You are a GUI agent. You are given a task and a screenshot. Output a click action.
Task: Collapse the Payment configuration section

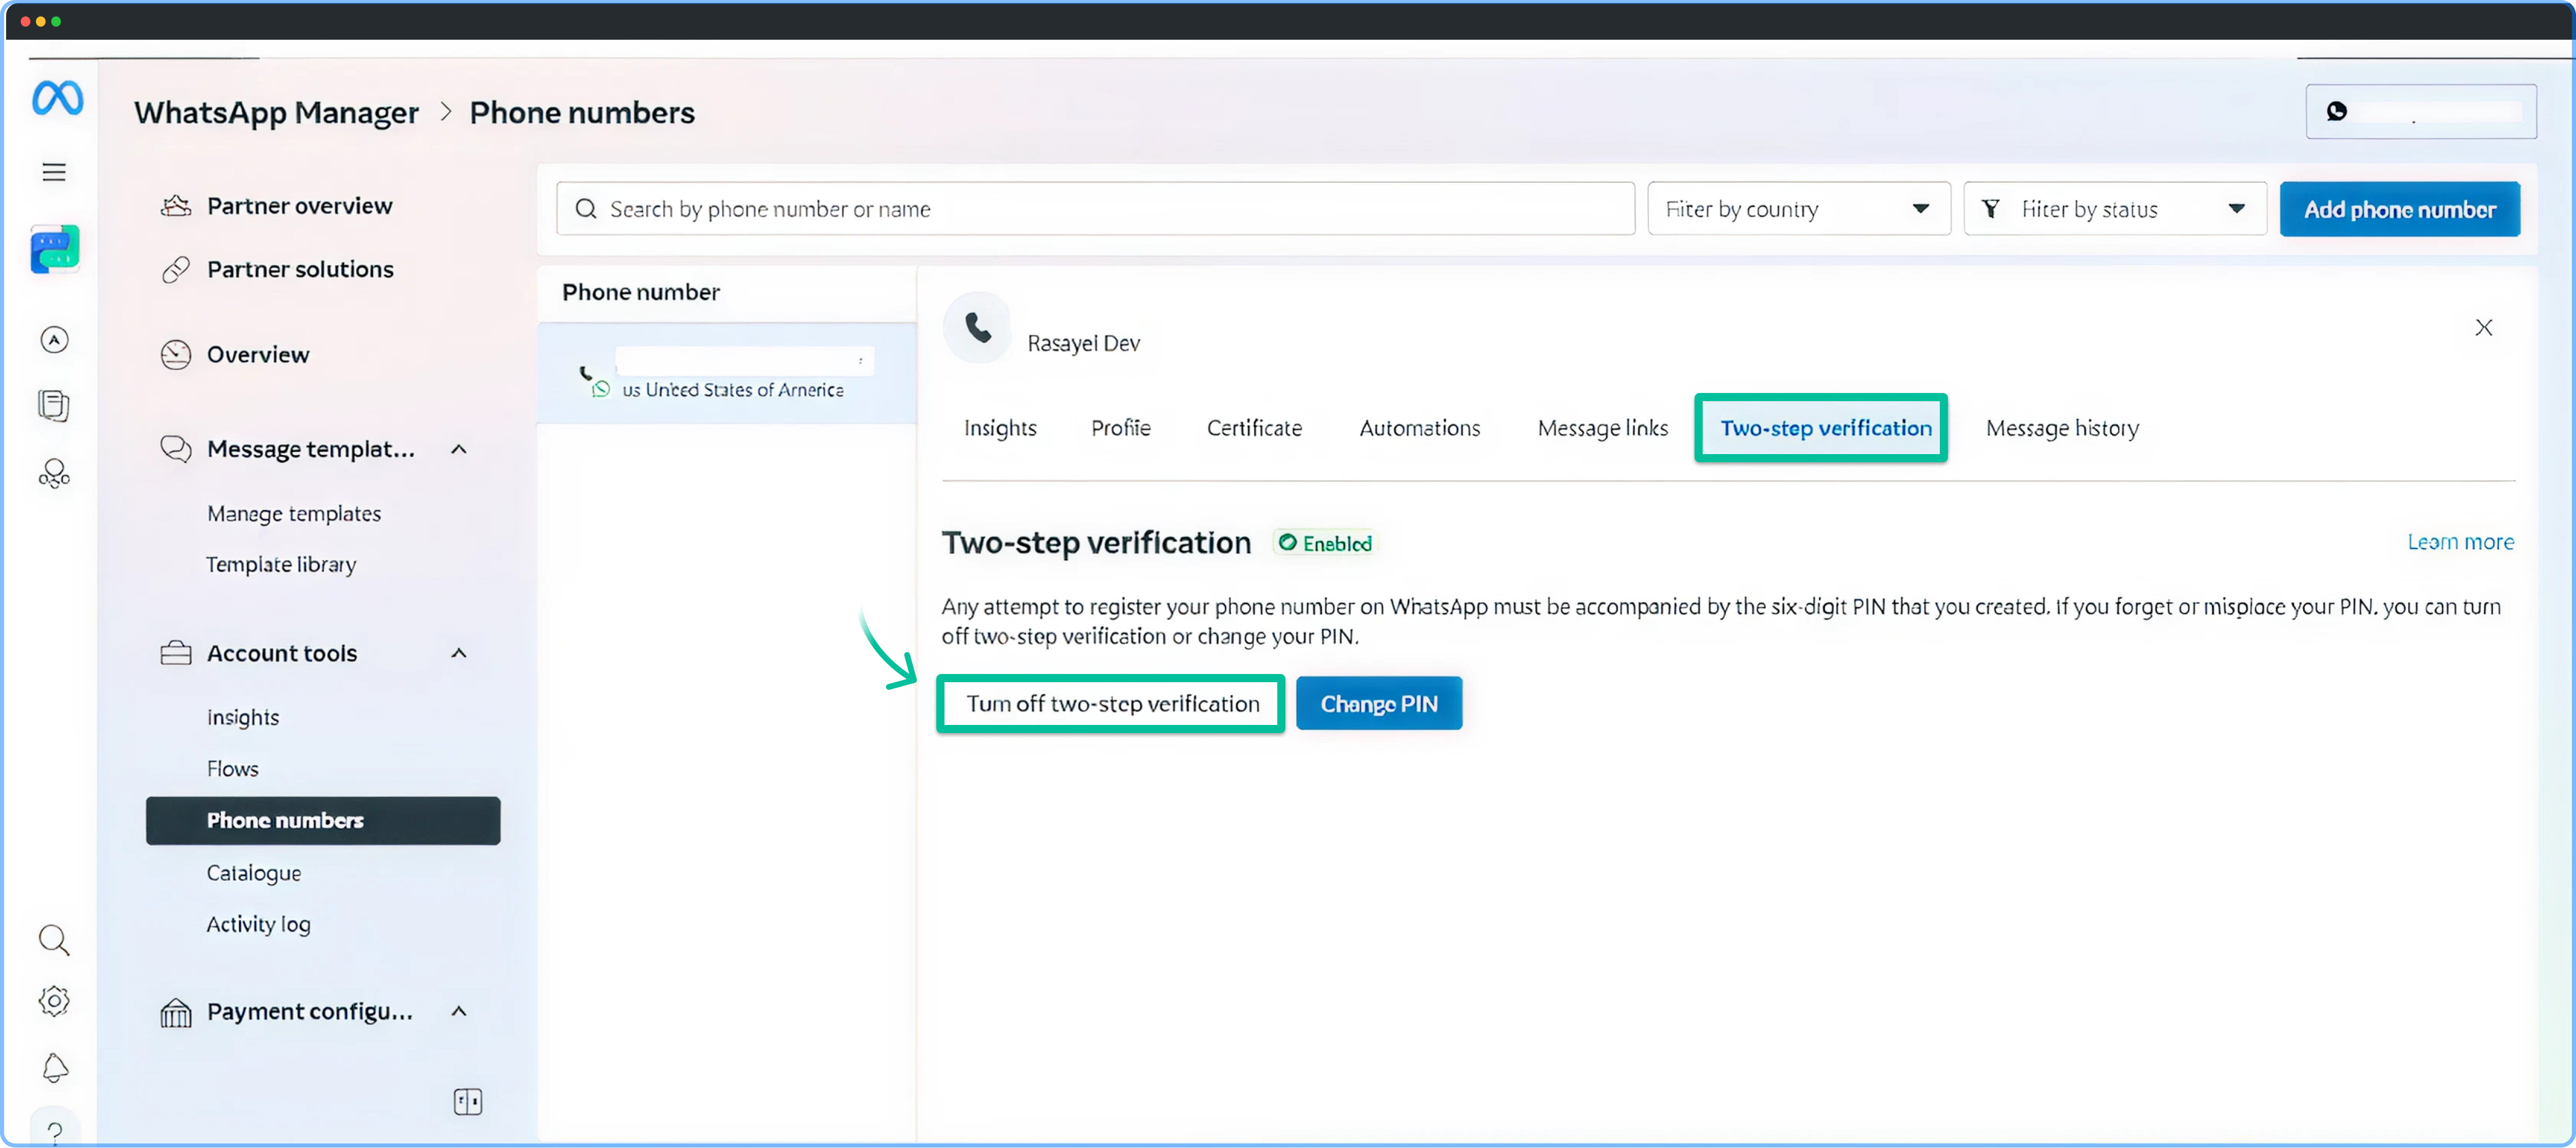tap(459, 1011)
